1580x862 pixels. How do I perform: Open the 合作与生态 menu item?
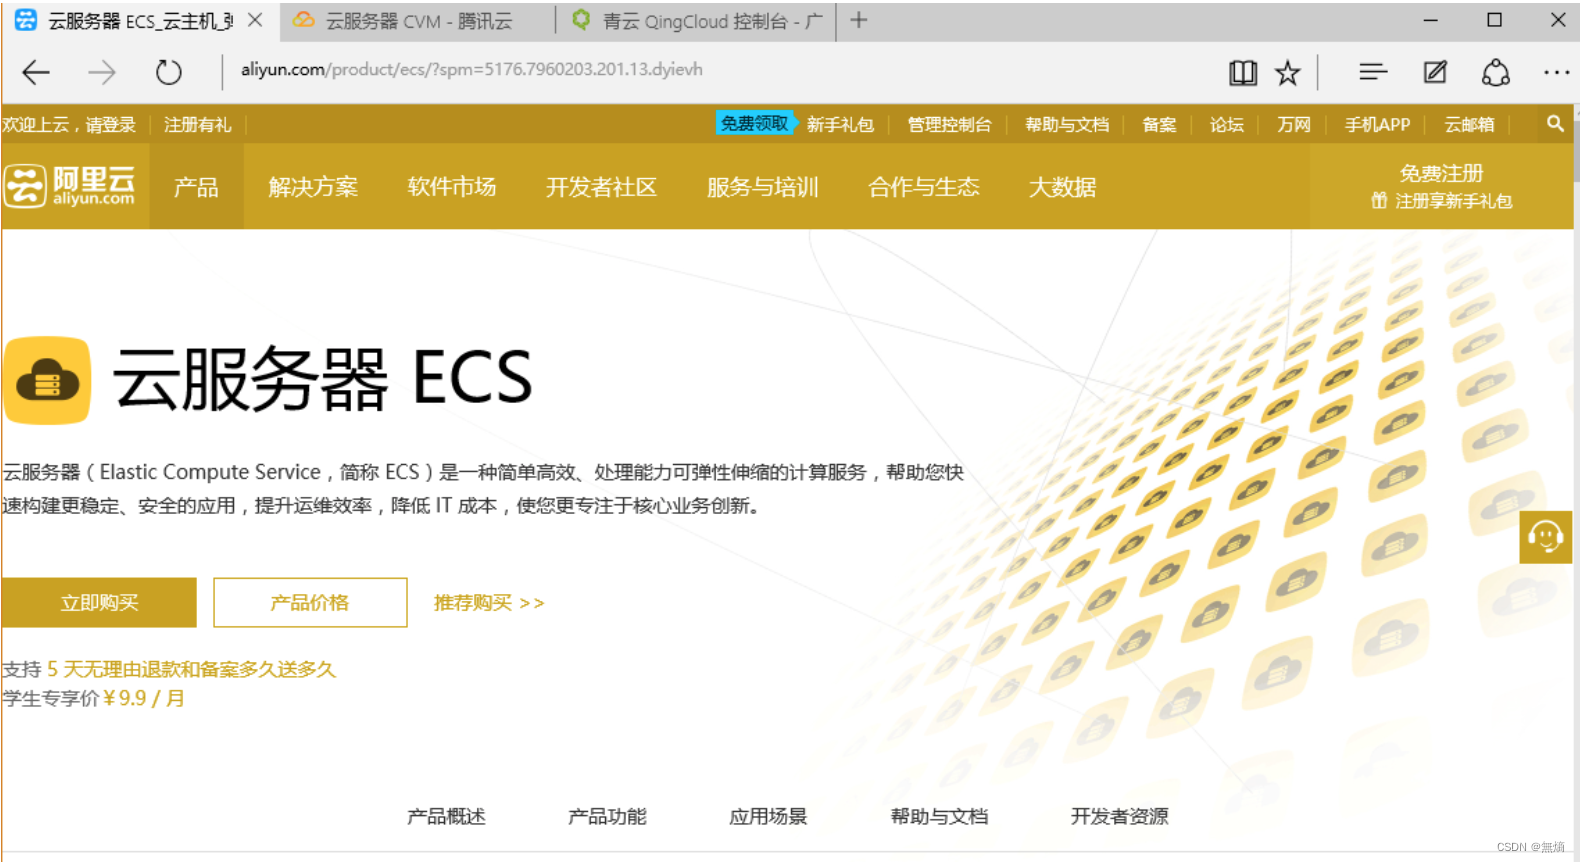point(924,187)
